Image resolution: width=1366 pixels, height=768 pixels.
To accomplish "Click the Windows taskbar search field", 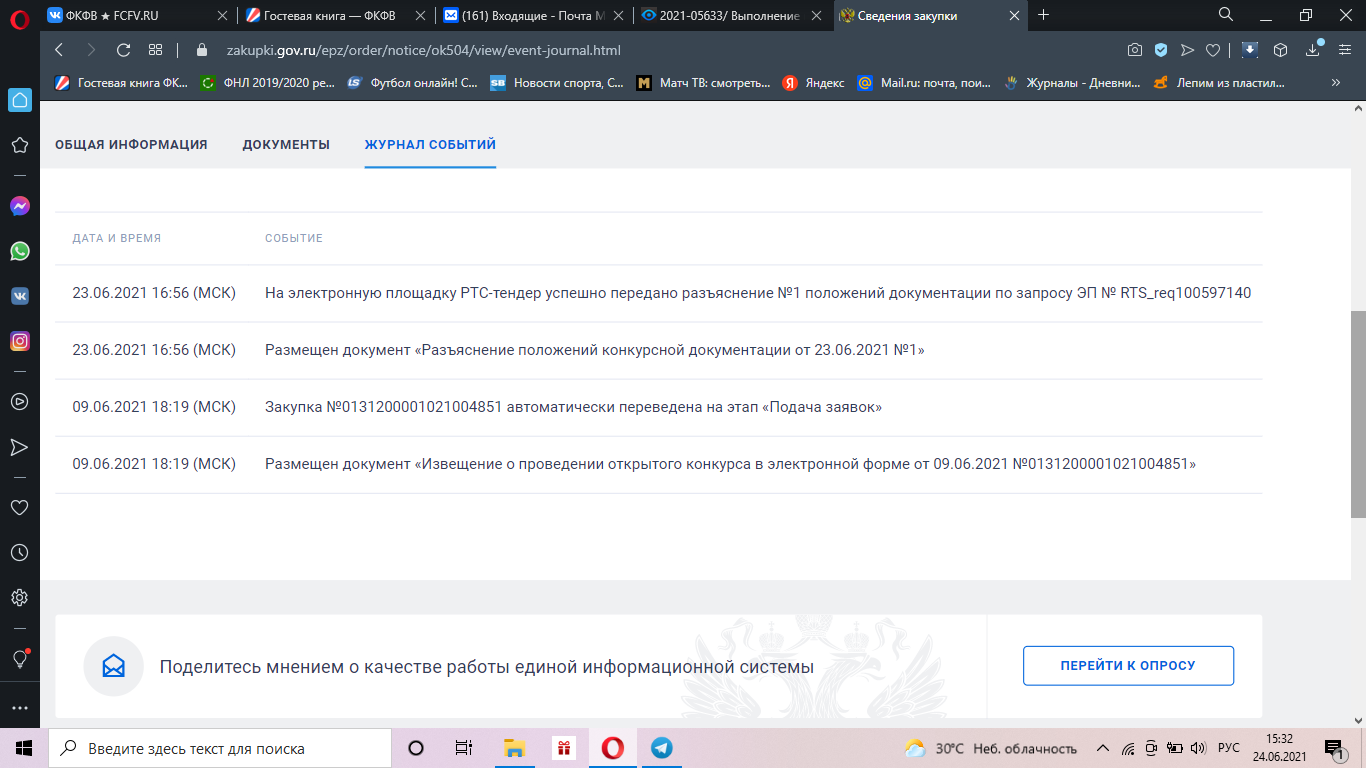I will coord(220,748).
